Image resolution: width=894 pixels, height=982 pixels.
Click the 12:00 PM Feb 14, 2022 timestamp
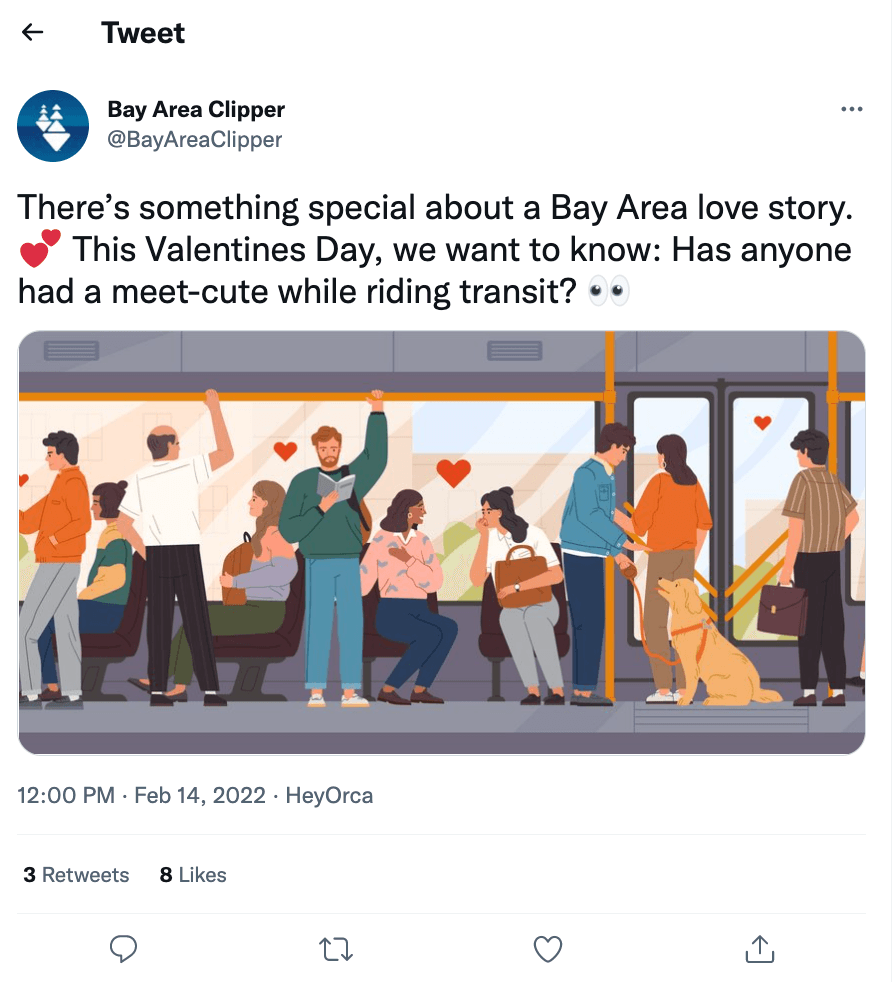point(142,796)
